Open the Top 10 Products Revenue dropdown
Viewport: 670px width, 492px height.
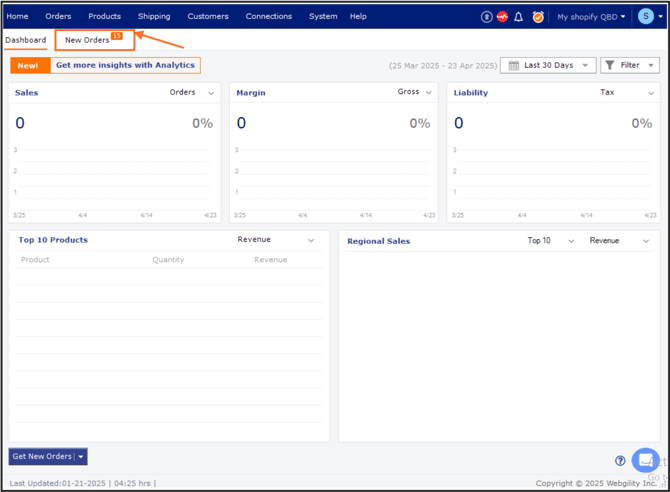(x=276, y=240)
